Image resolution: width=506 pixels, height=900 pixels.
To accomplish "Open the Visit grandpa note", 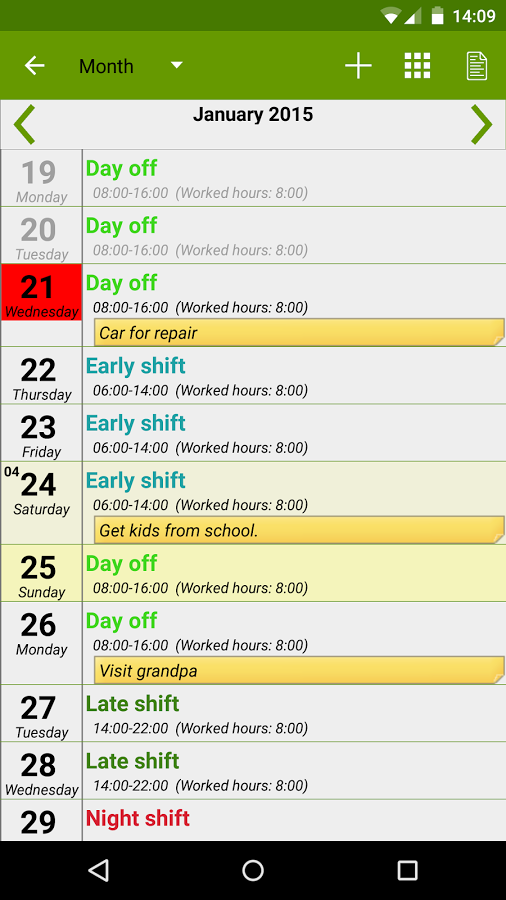I will click(x=299, y=670).
